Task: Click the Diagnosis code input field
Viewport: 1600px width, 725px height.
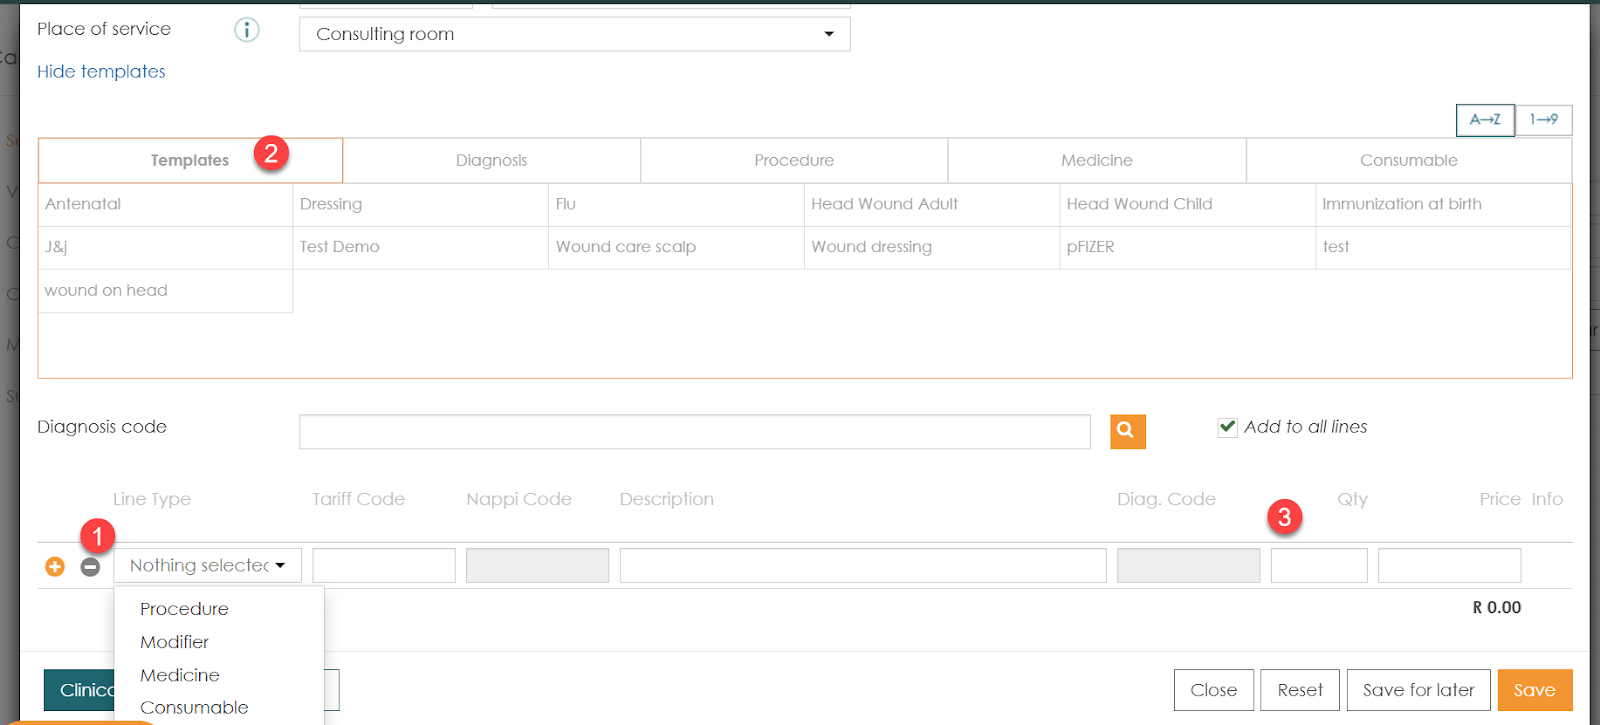Action: pos(694,432)
